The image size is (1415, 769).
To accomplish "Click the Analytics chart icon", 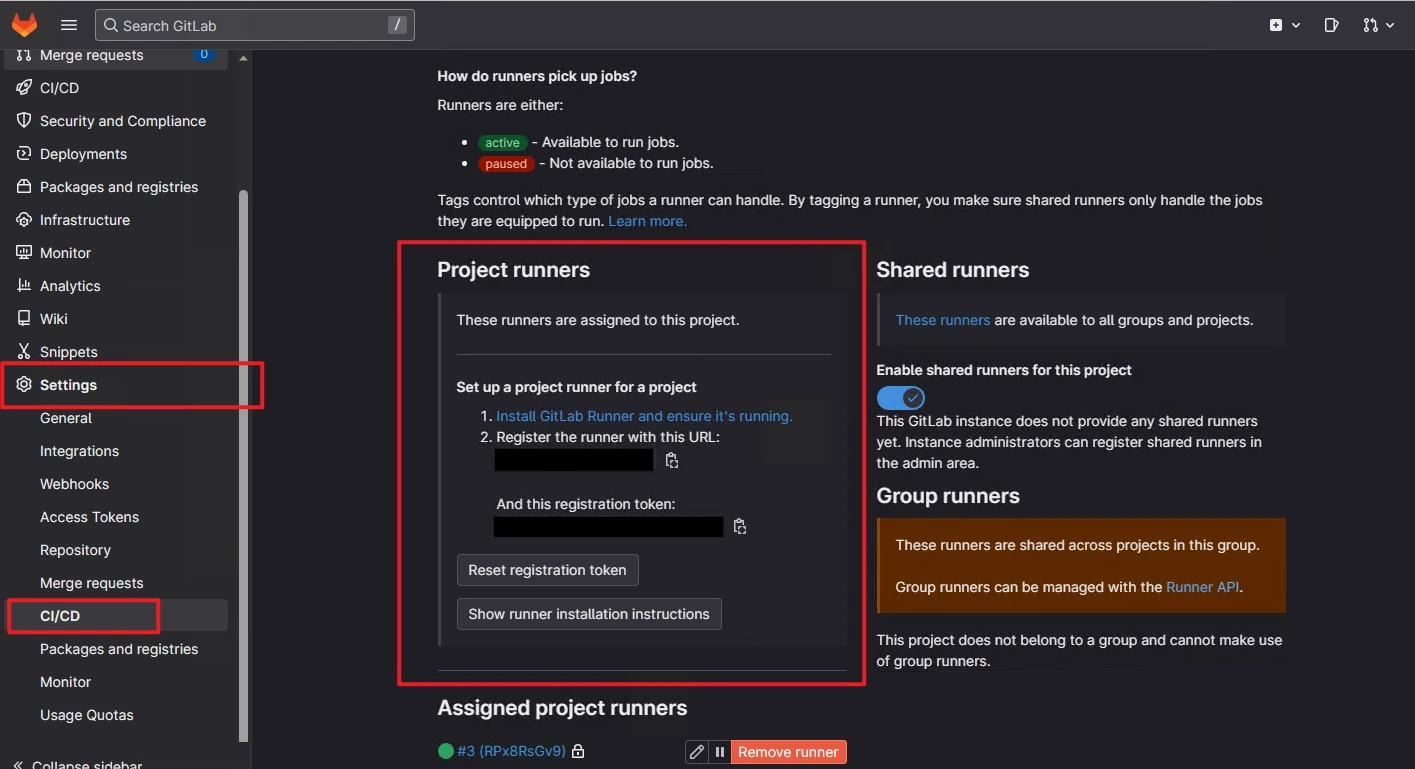I will point(24,286).
